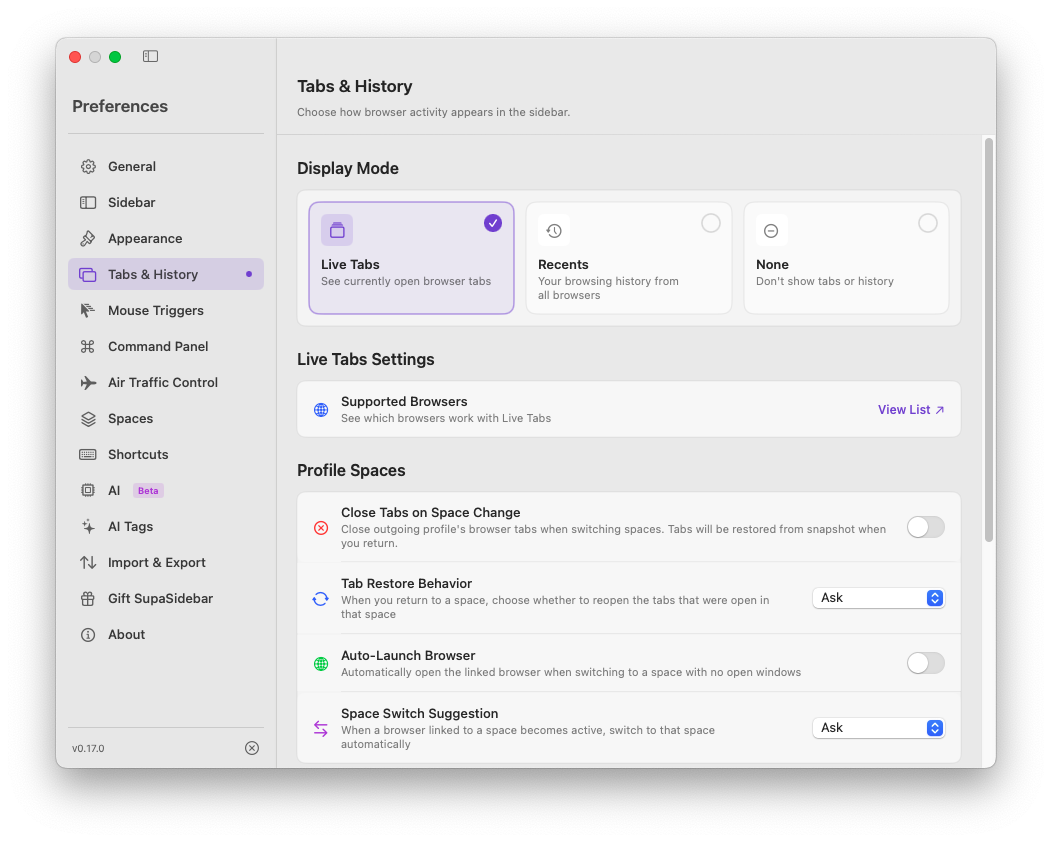1052x842 pixels.
Task: Click the Air Traffic Control airplane icon
Action: tap(88, 383)
